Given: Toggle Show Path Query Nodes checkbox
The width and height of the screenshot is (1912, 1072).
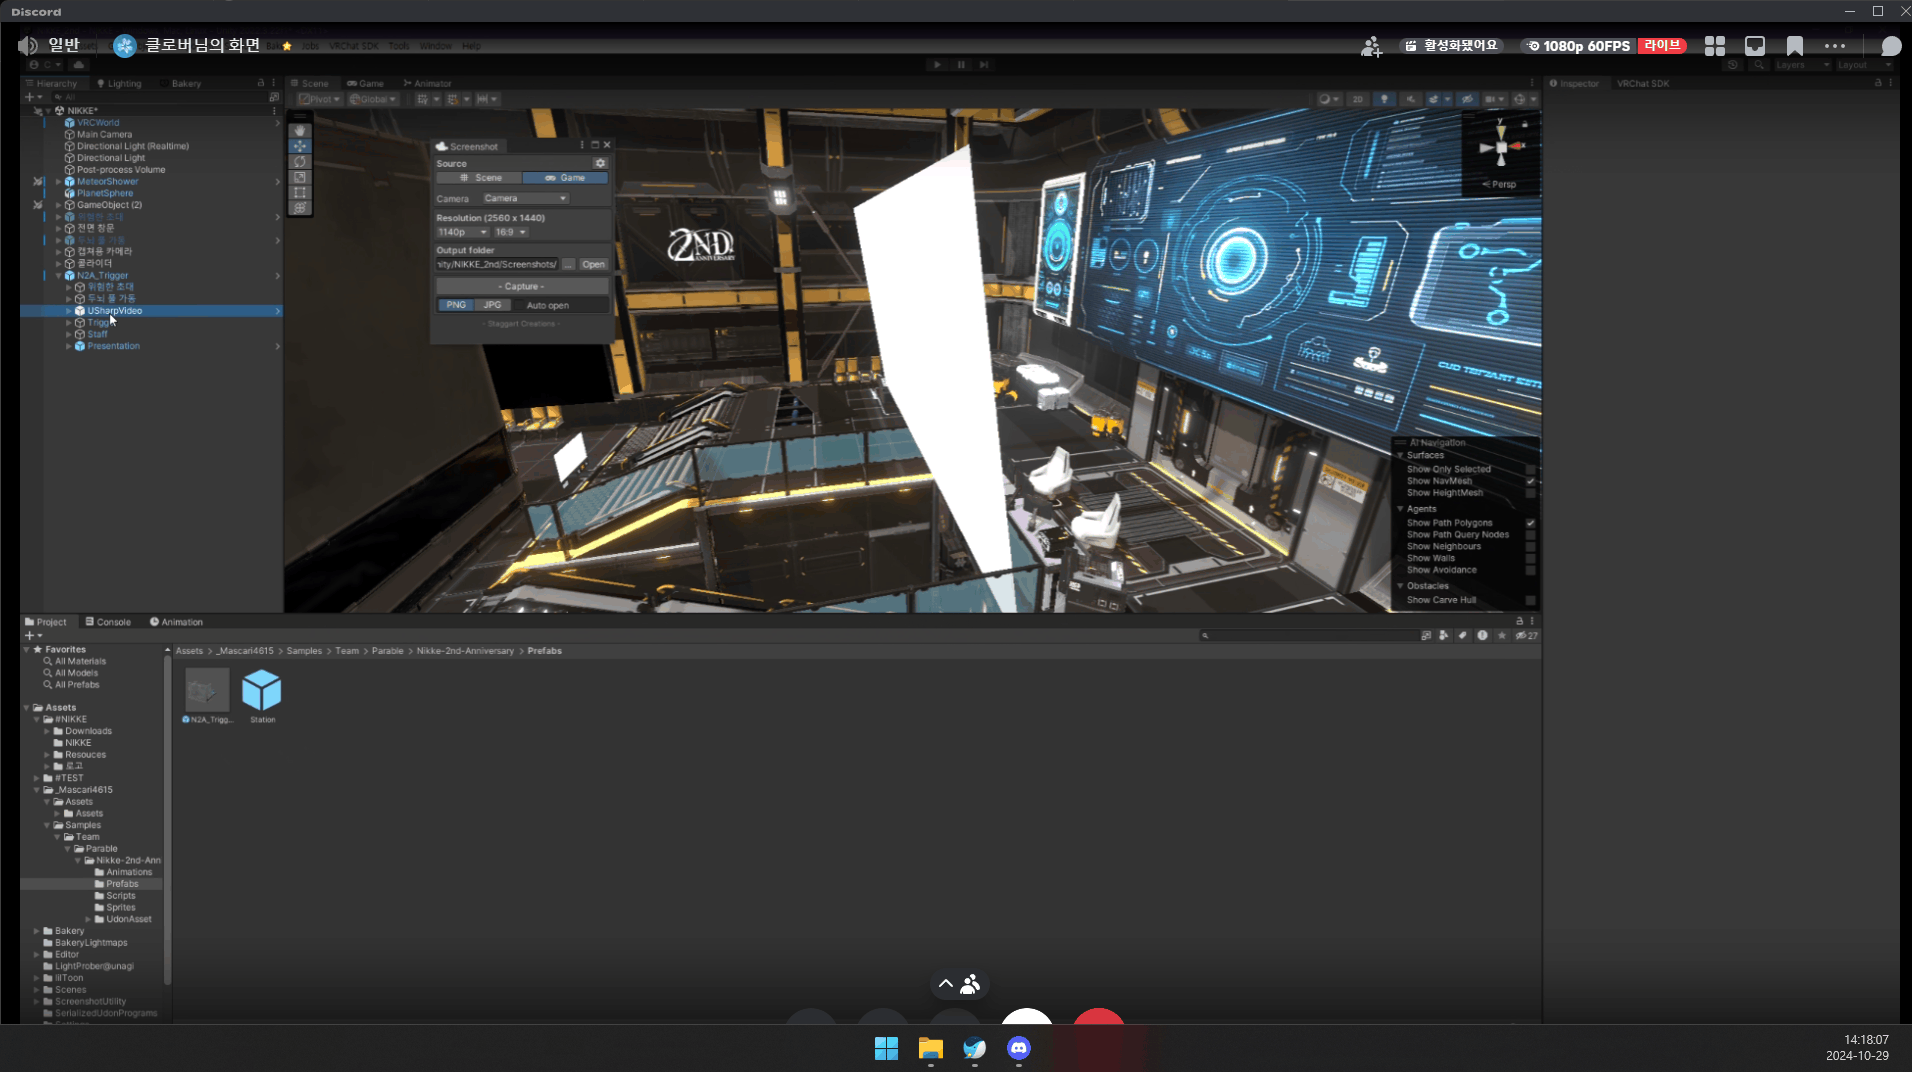Looking at the screenshot, I should coord(1530,535).
